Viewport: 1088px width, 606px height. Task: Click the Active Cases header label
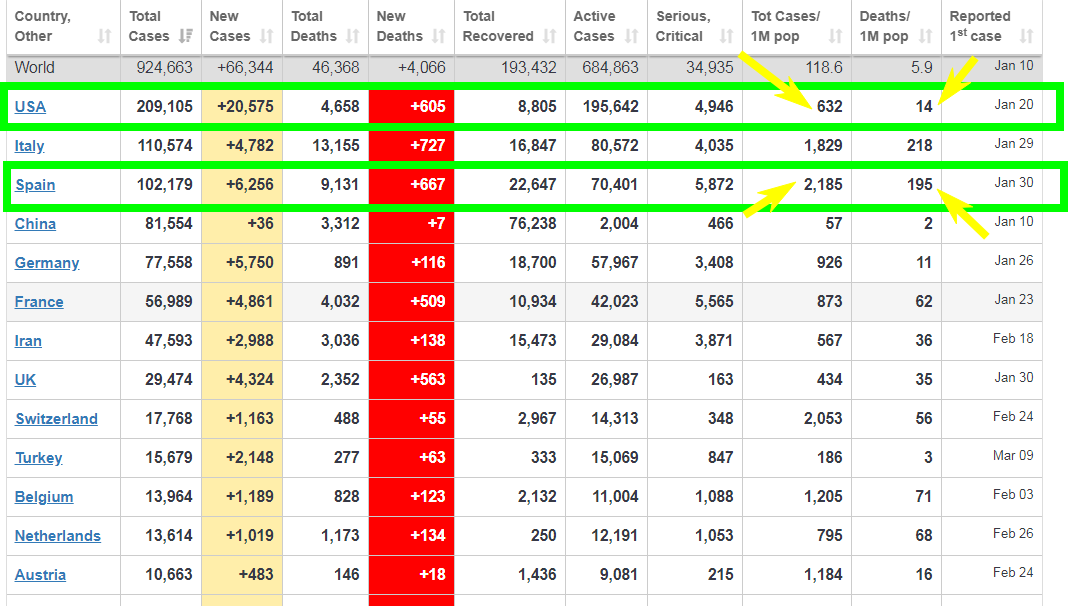(x=595, y=26)
